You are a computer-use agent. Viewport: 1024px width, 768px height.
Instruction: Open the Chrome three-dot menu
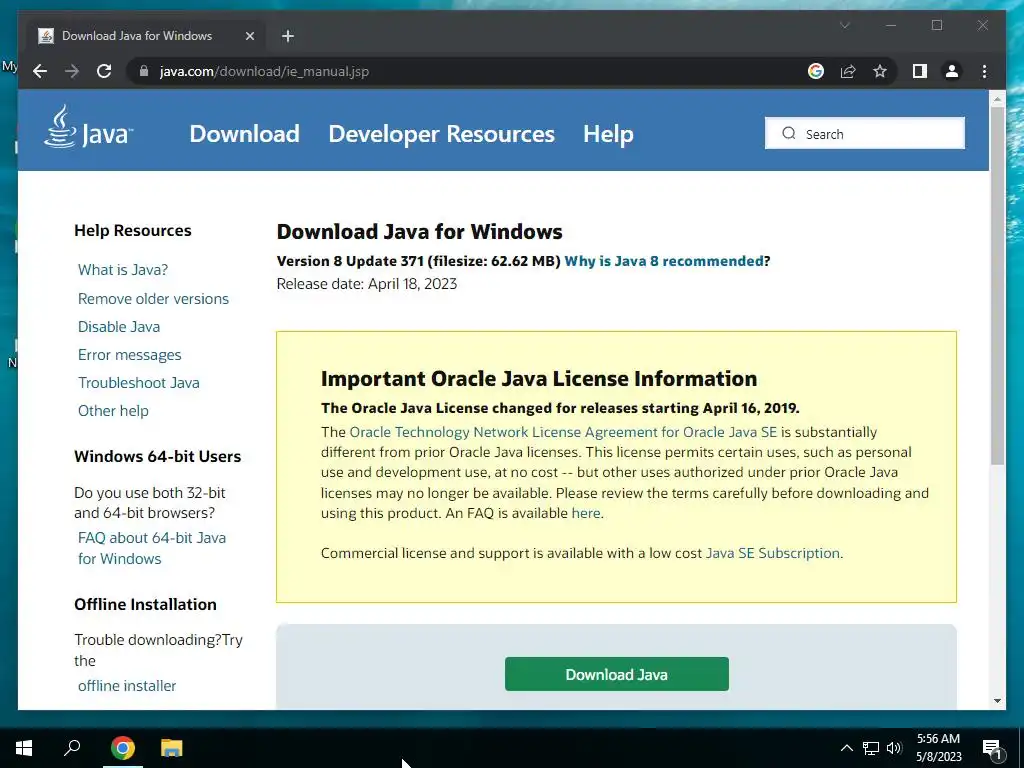(984, 71)
